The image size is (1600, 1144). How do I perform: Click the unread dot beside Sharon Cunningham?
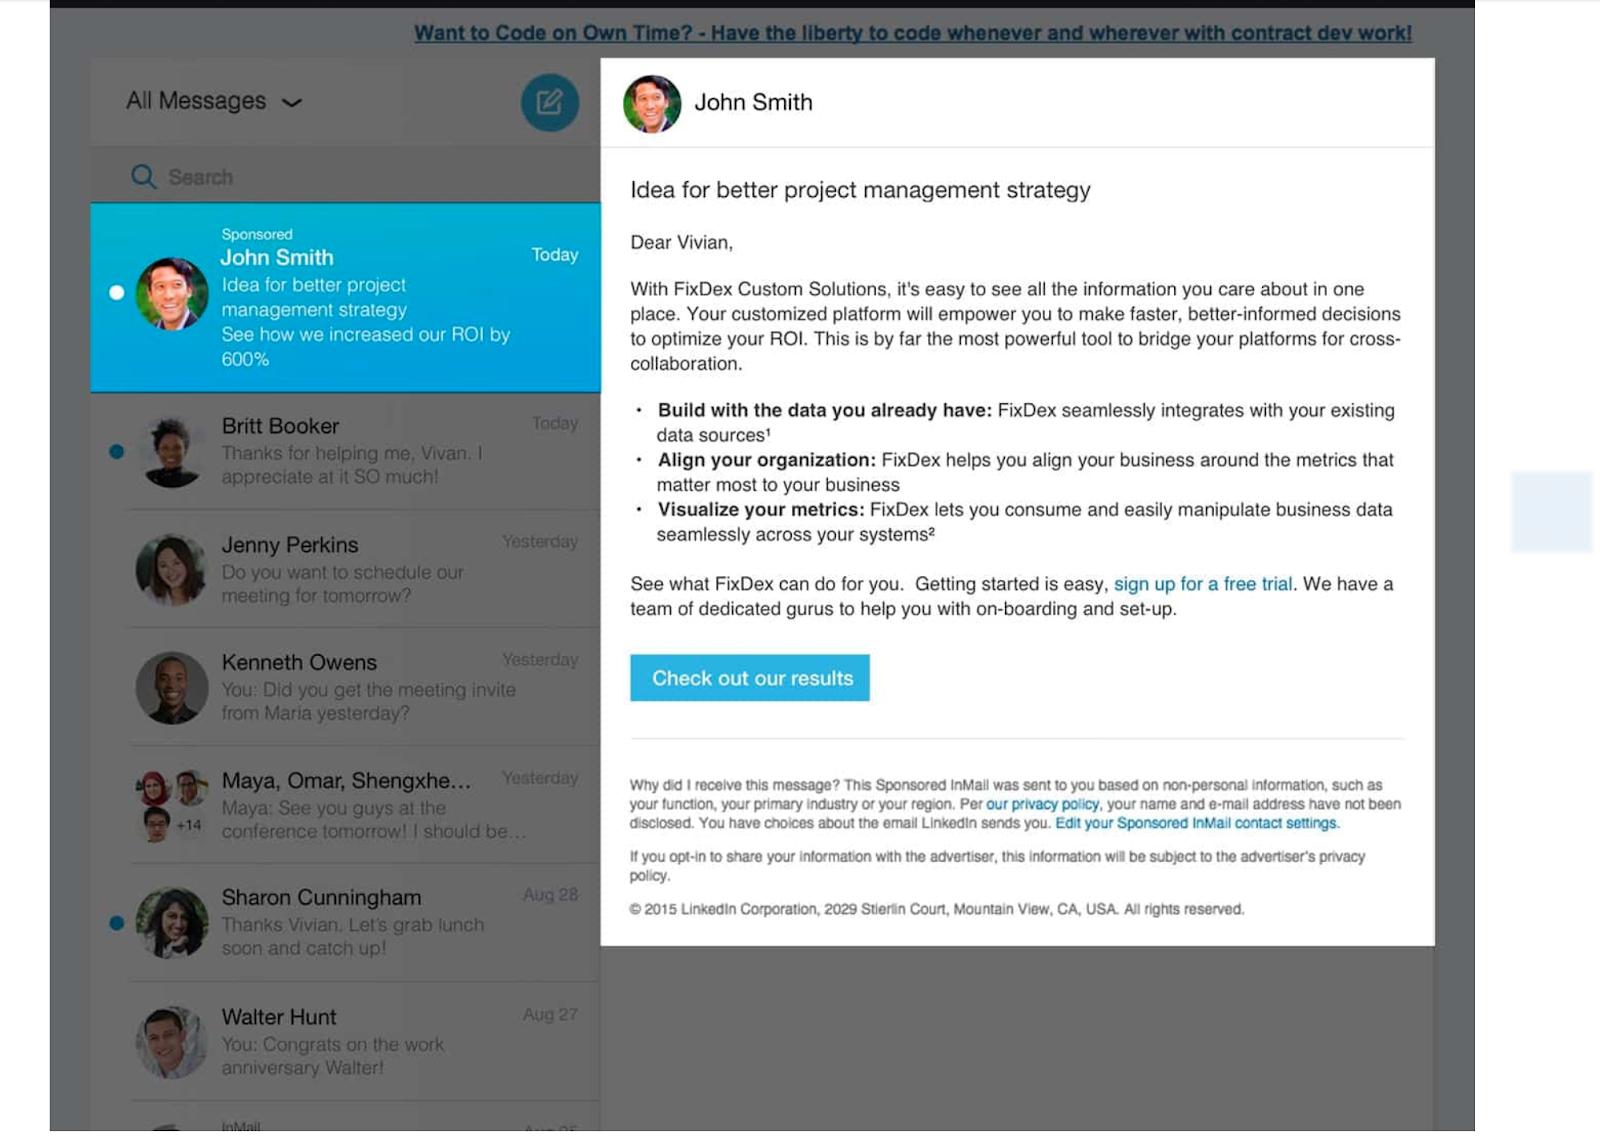click(x=117, y=923)
